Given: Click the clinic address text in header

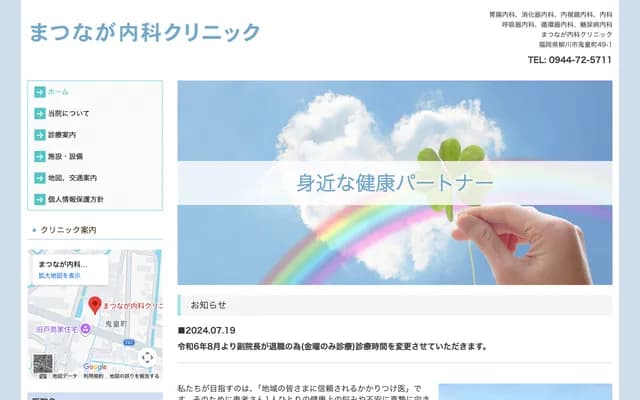Looking at the screenshot, I should point(575,44).
